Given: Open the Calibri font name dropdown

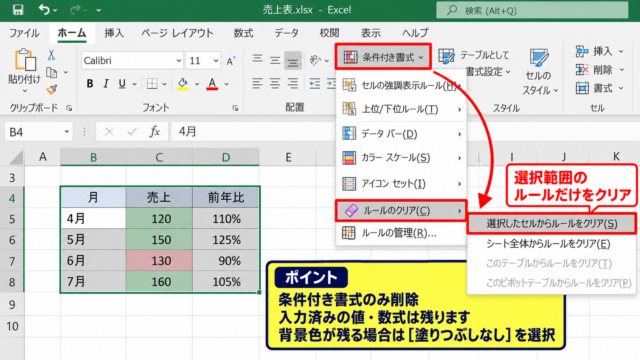Looking at the screenshot, I should [178, 61].
